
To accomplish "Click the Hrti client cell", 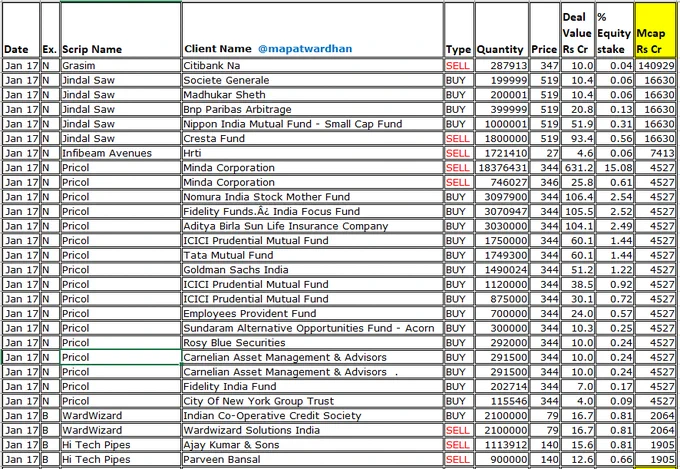I will 313,153.
